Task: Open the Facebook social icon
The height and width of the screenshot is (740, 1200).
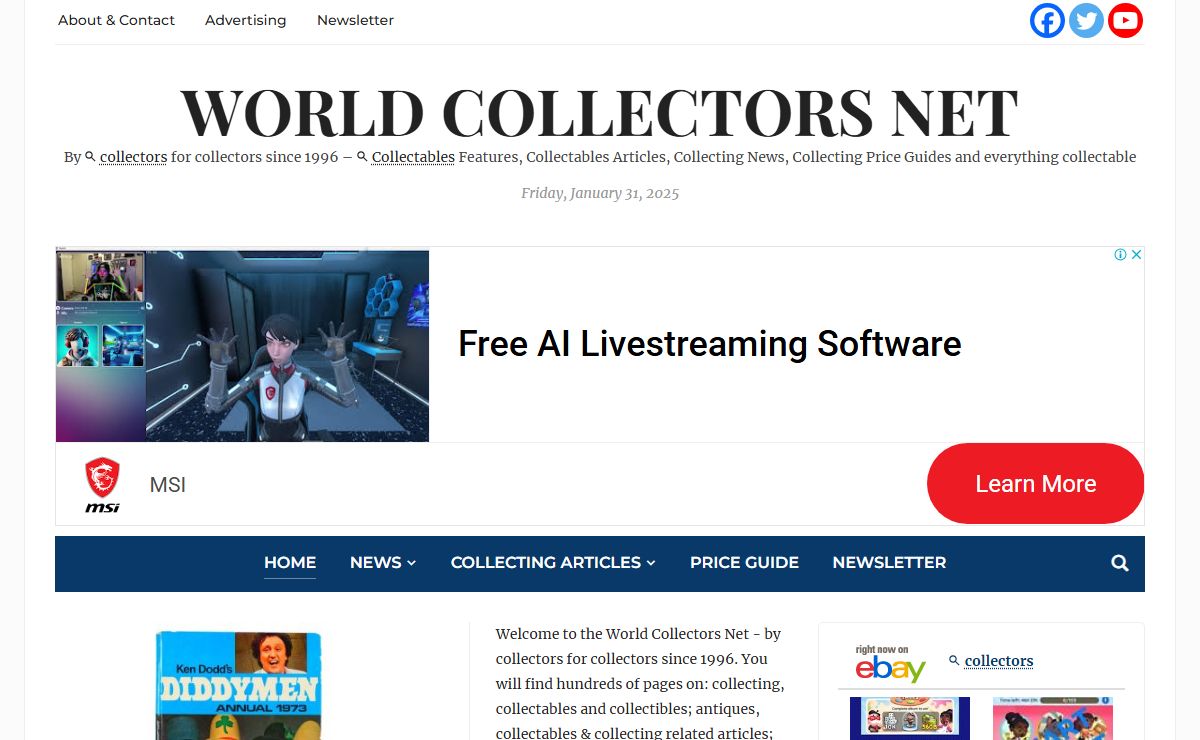Action: [1047, 20]
